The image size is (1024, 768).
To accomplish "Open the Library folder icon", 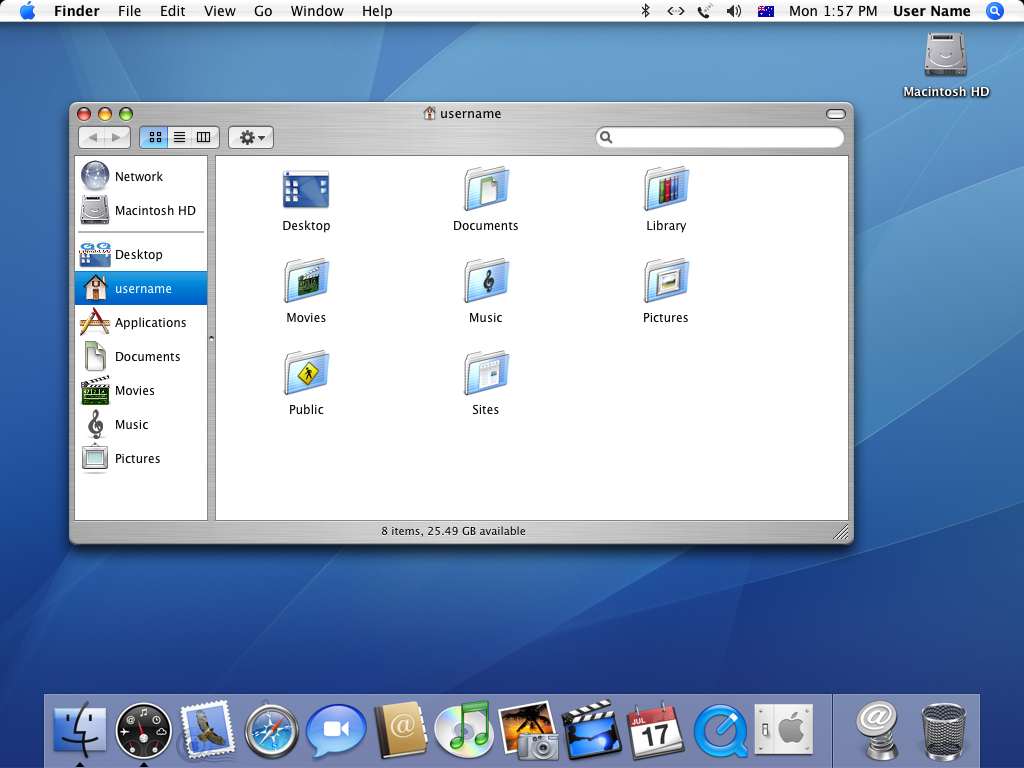I will coord(666,189).
